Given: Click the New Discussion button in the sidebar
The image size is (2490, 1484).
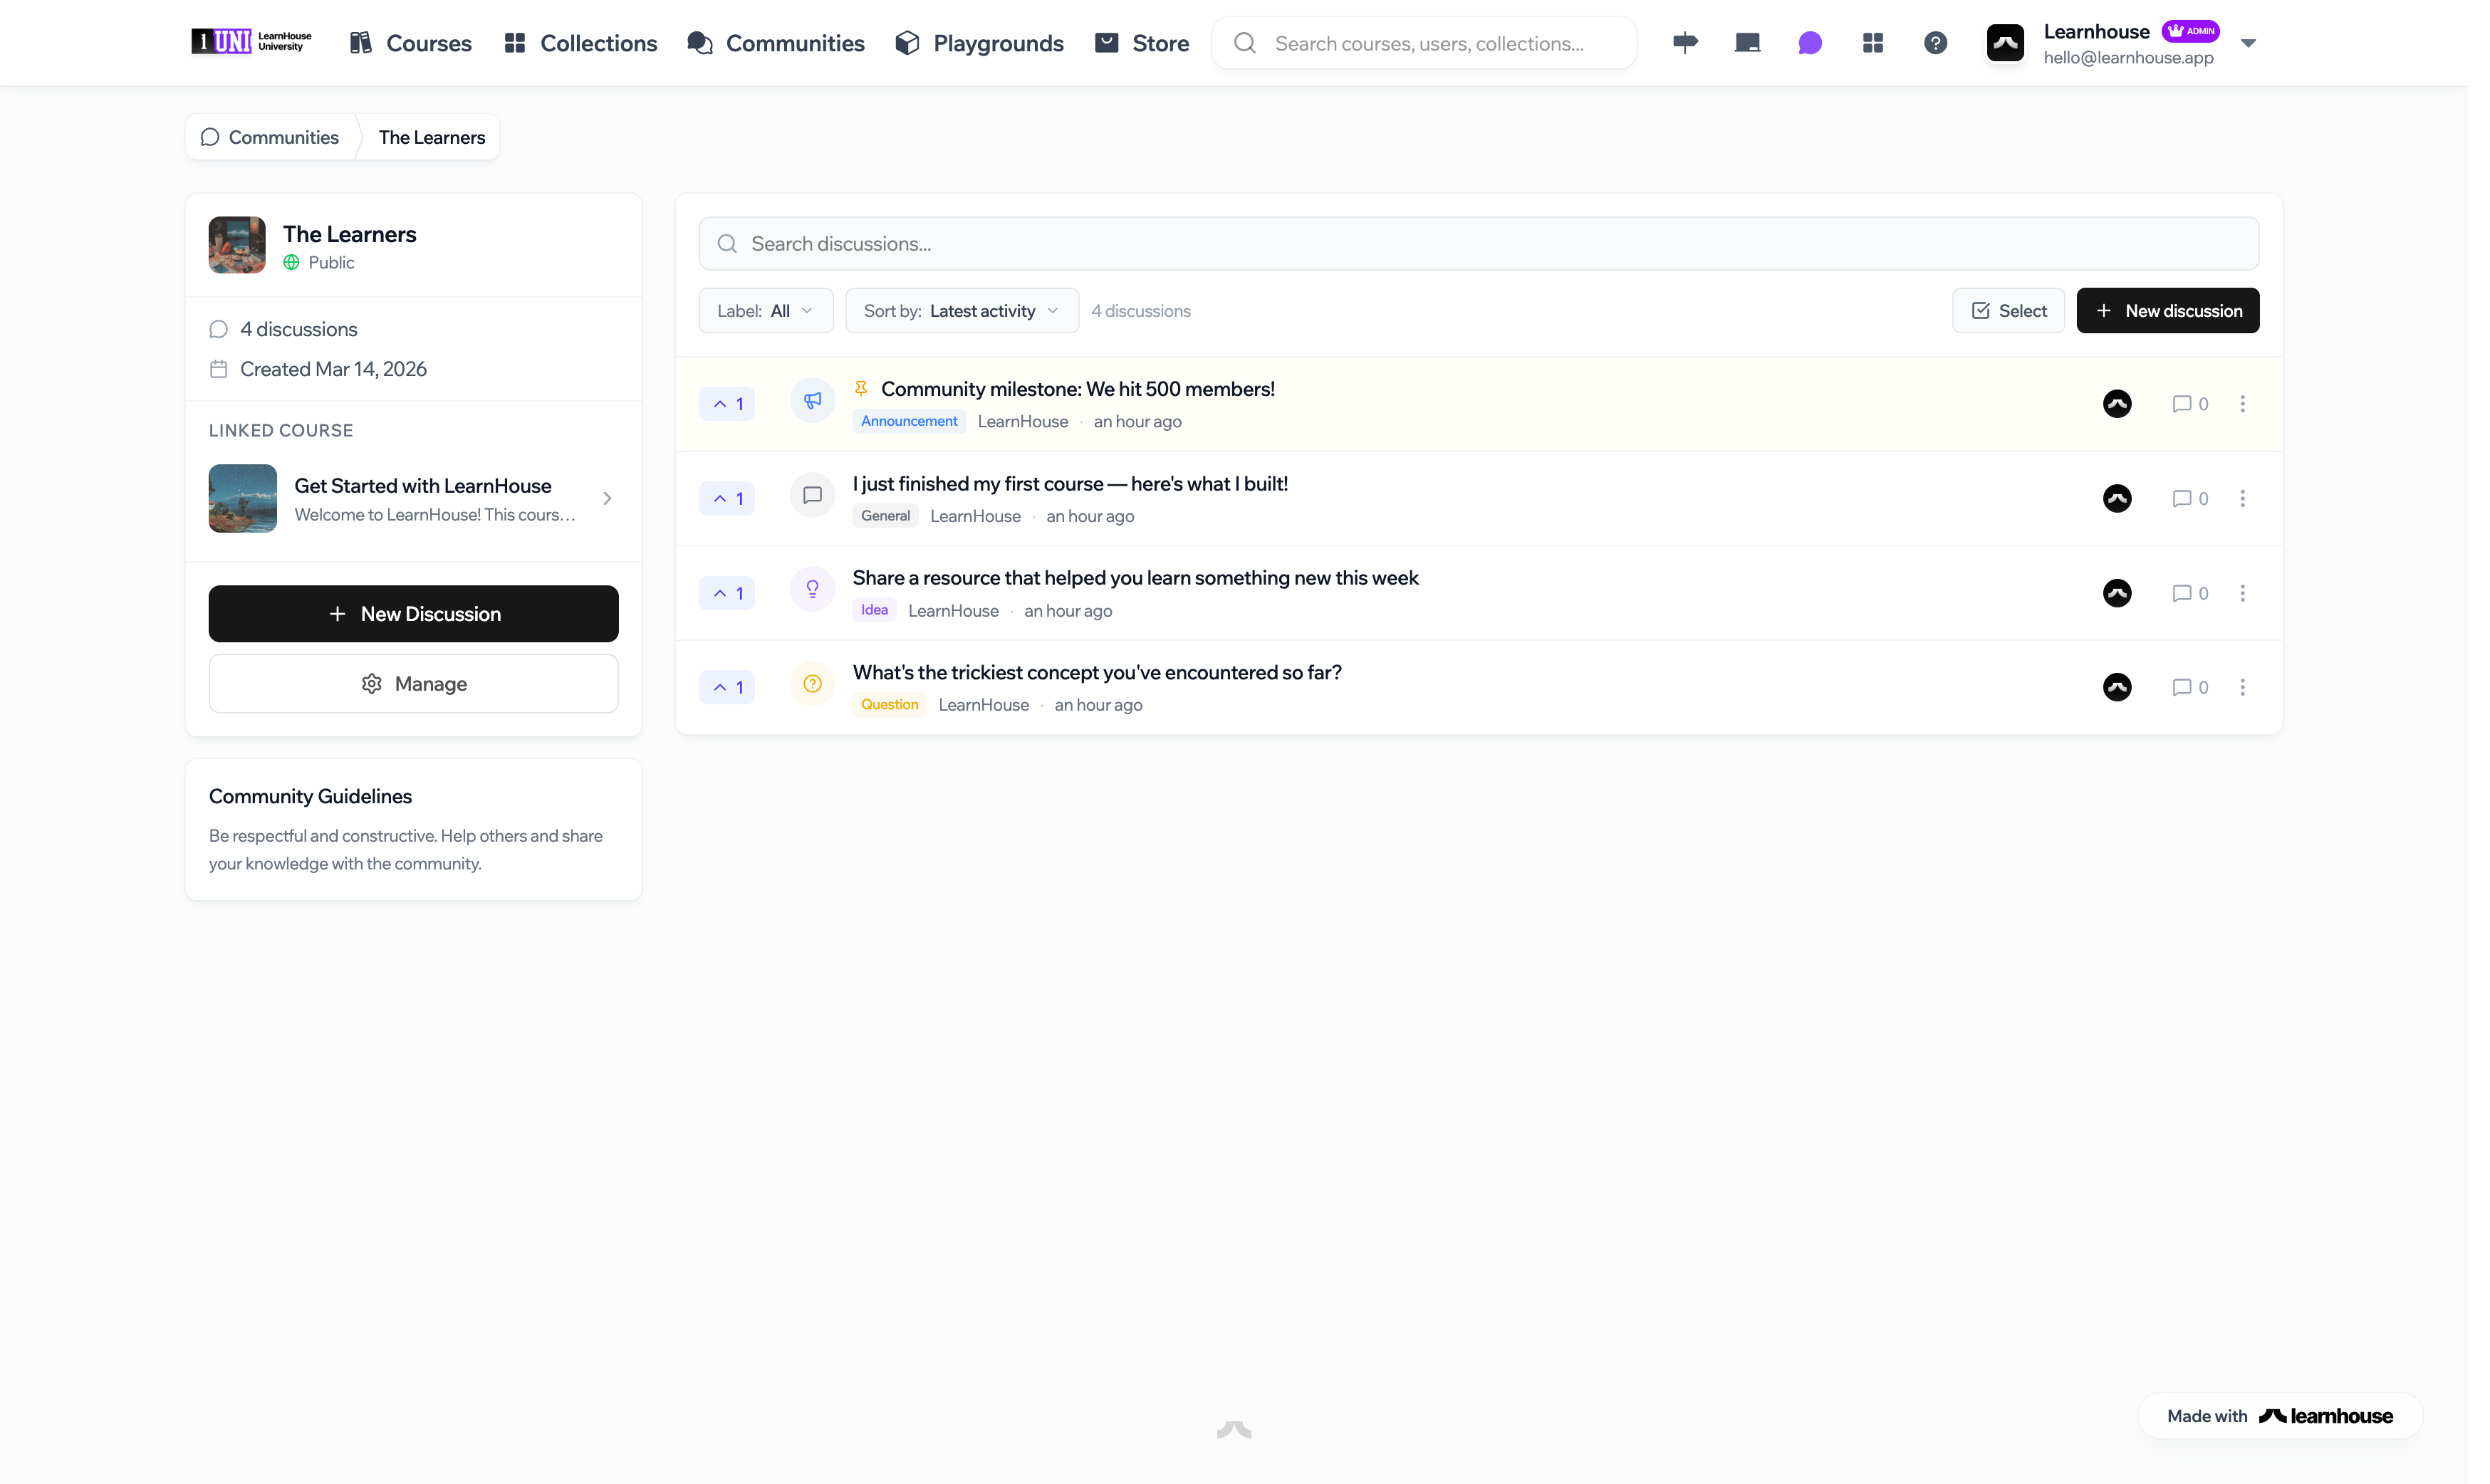Looking at the screenshot, I should coord(413,613).
